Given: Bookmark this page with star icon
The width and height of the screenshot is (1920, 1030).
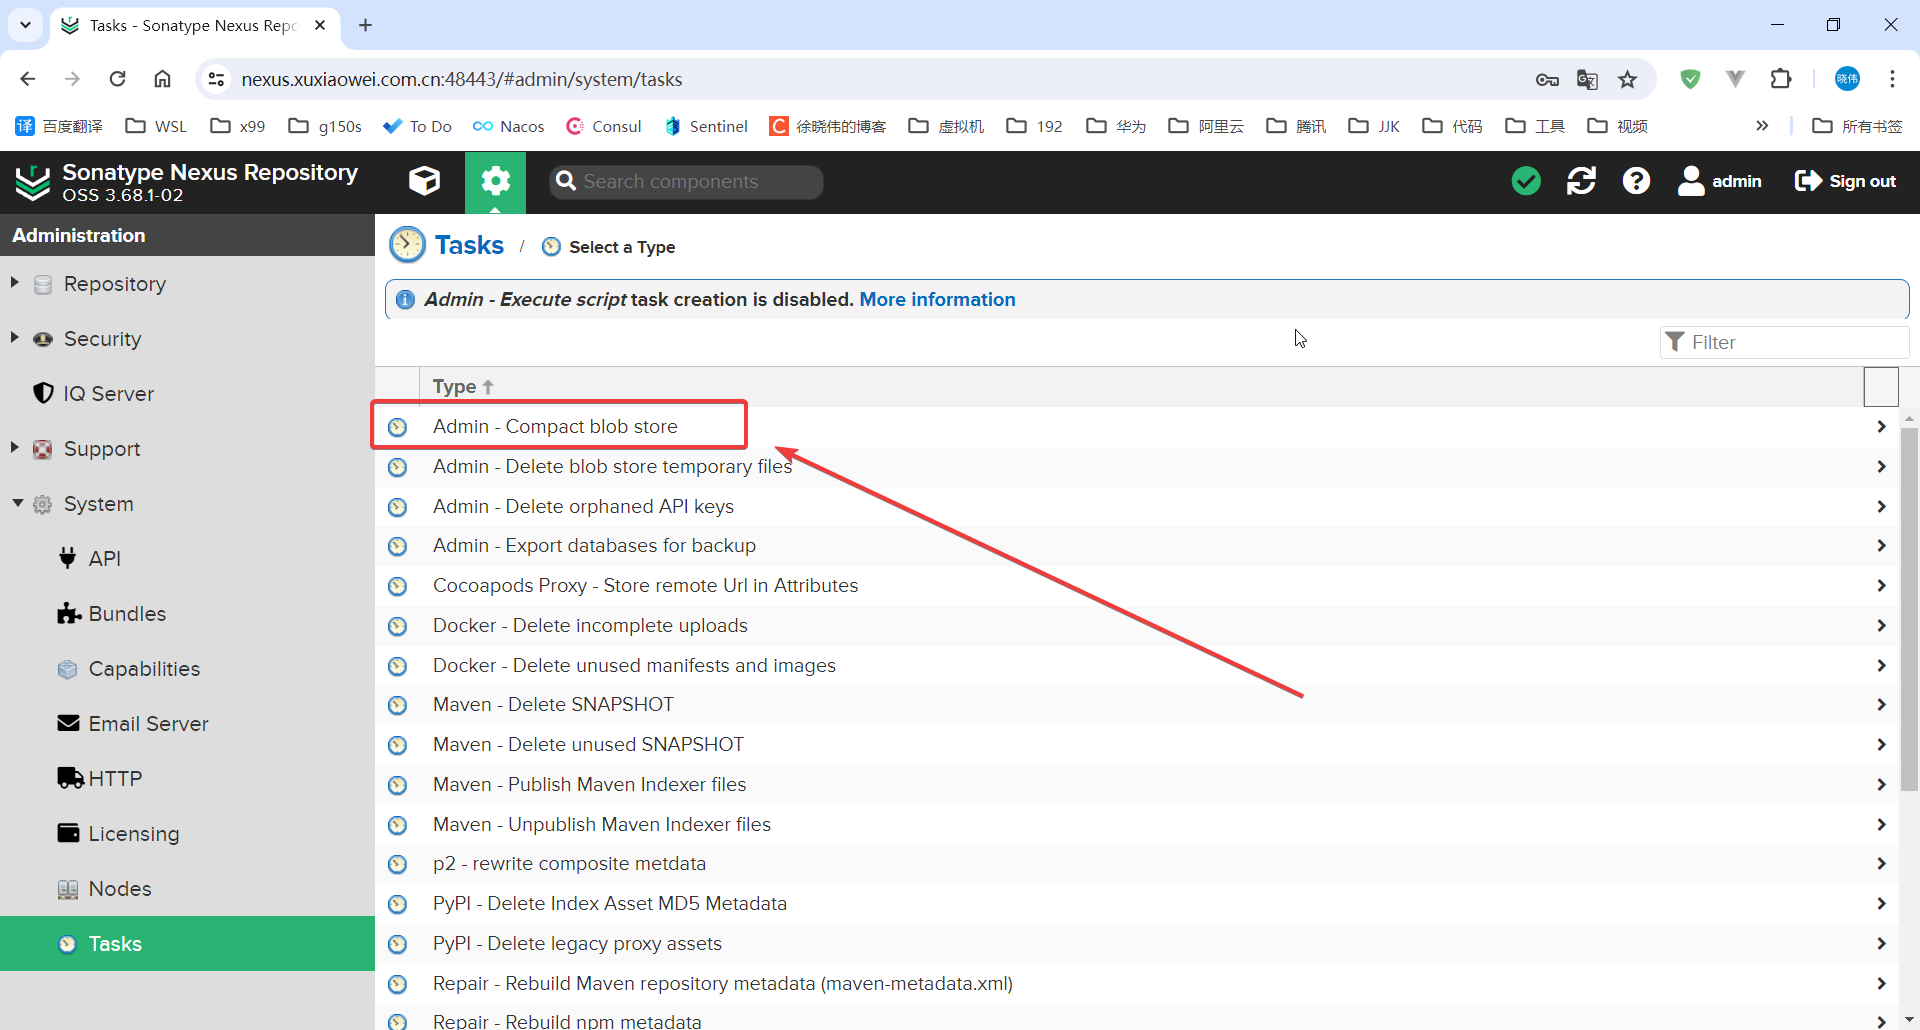Looking at the screenshot, I should point(1628,79).
